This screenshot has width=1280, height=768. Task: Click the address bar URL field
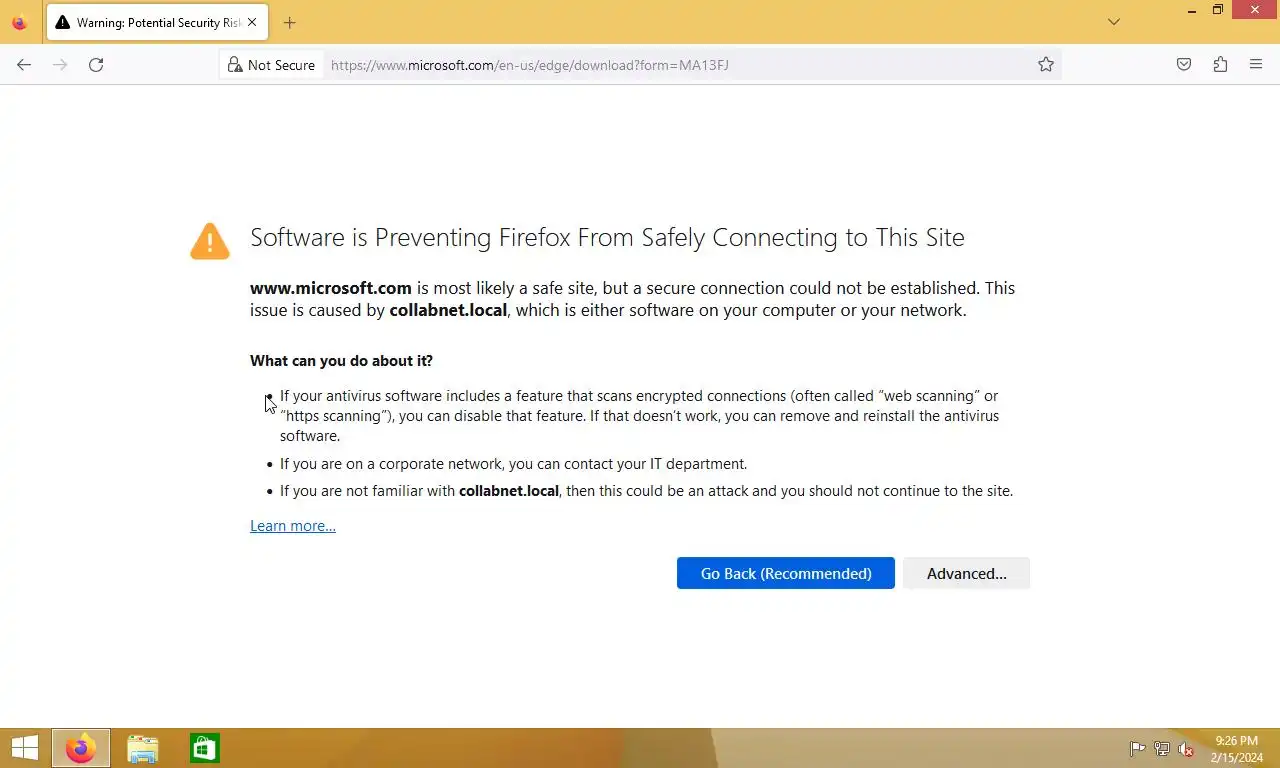click(x=670, y=65)
